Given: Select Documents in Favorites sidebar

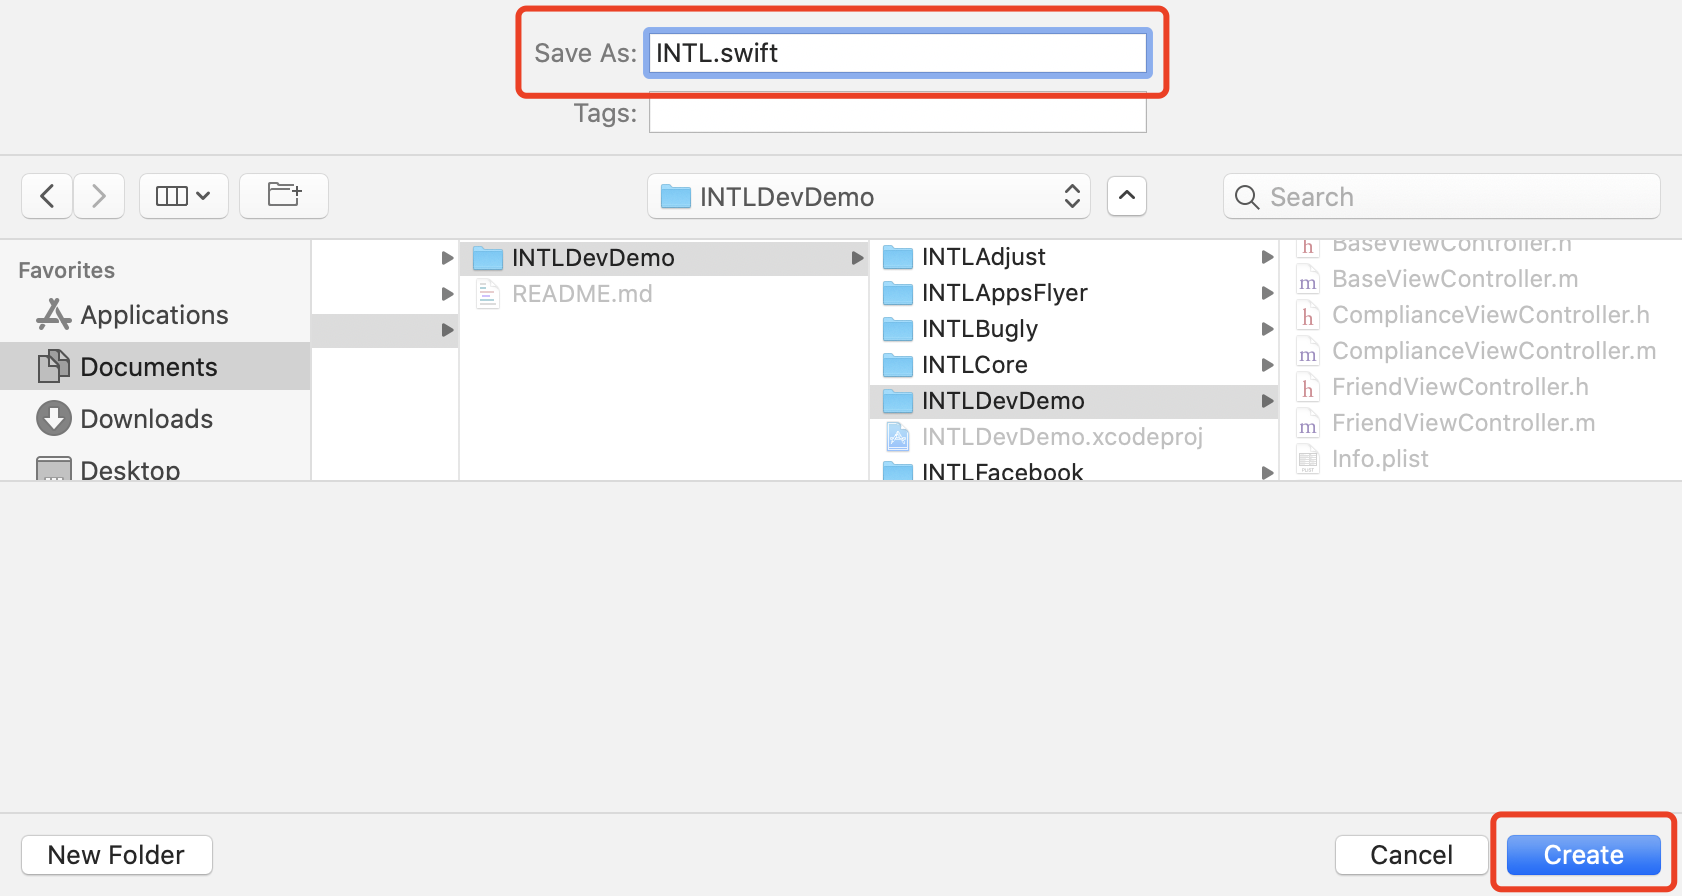Looking at the screenshot, I should [x=155, y=366].
